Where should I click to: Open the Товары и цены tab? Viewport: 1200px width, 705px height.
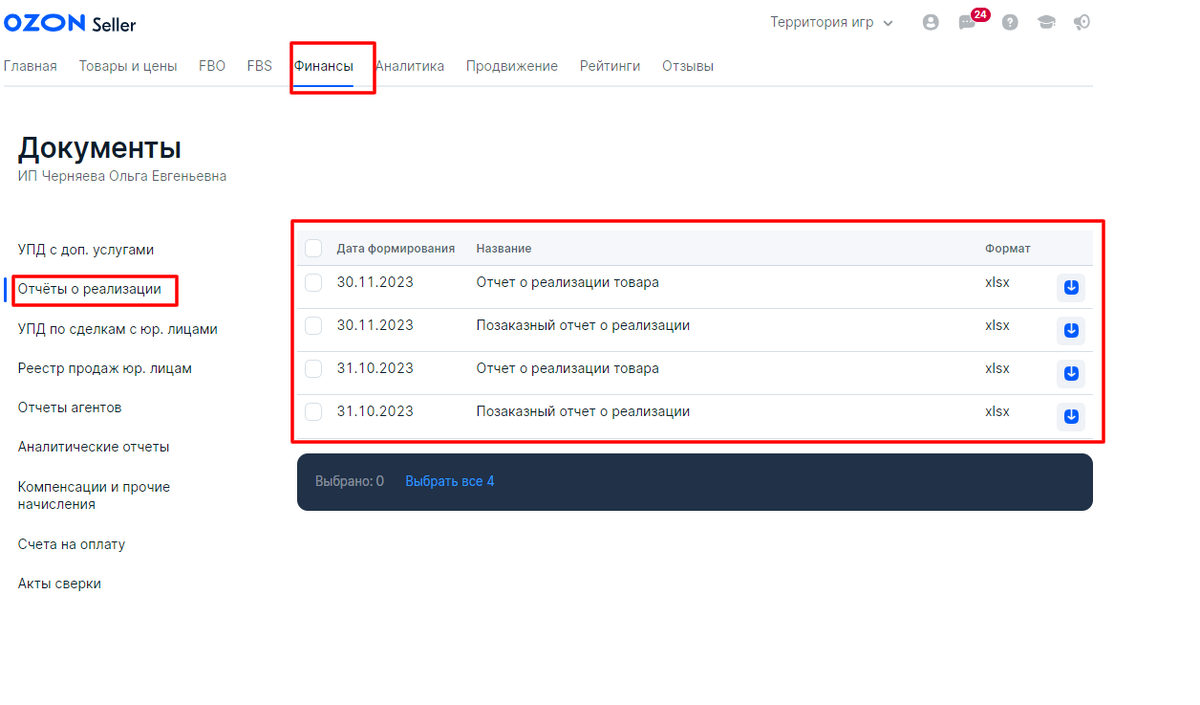tap(128, 66)
